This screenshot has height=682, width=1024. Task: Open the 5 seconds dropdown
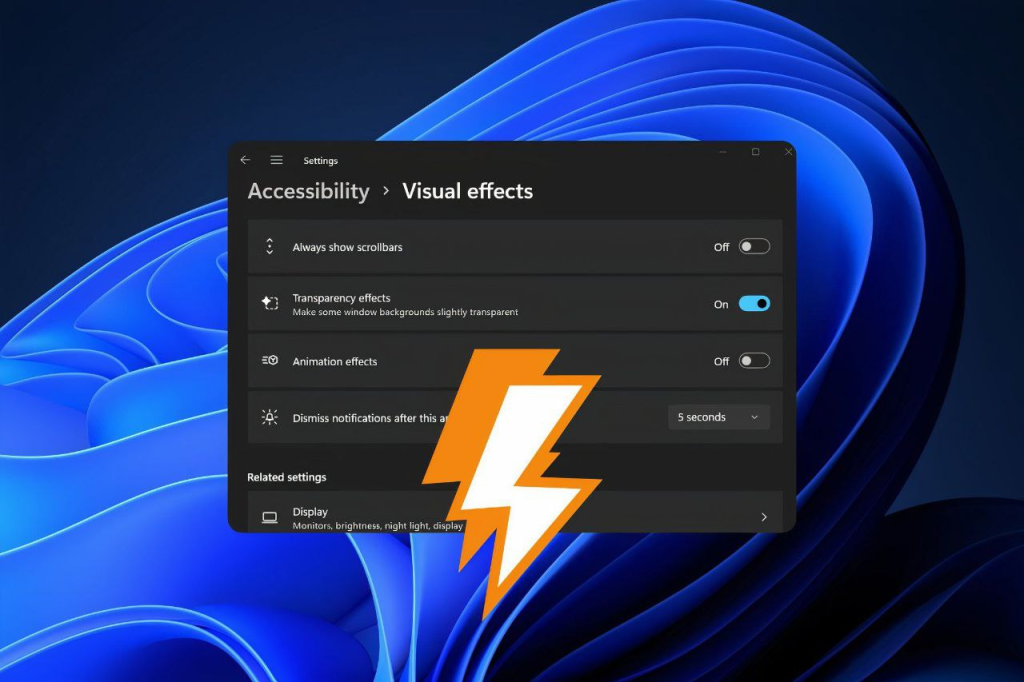coord(718,417)
